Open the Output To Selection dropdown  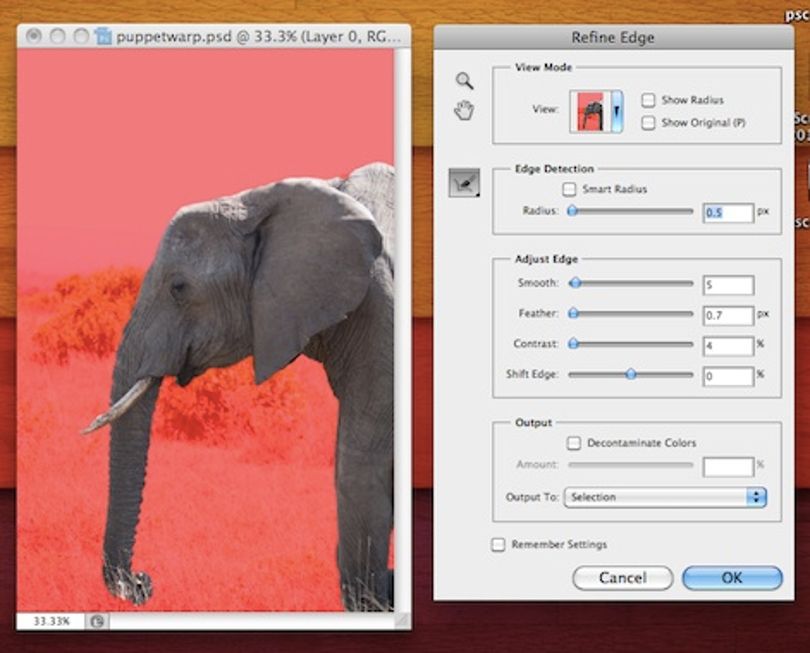(665, 497)
